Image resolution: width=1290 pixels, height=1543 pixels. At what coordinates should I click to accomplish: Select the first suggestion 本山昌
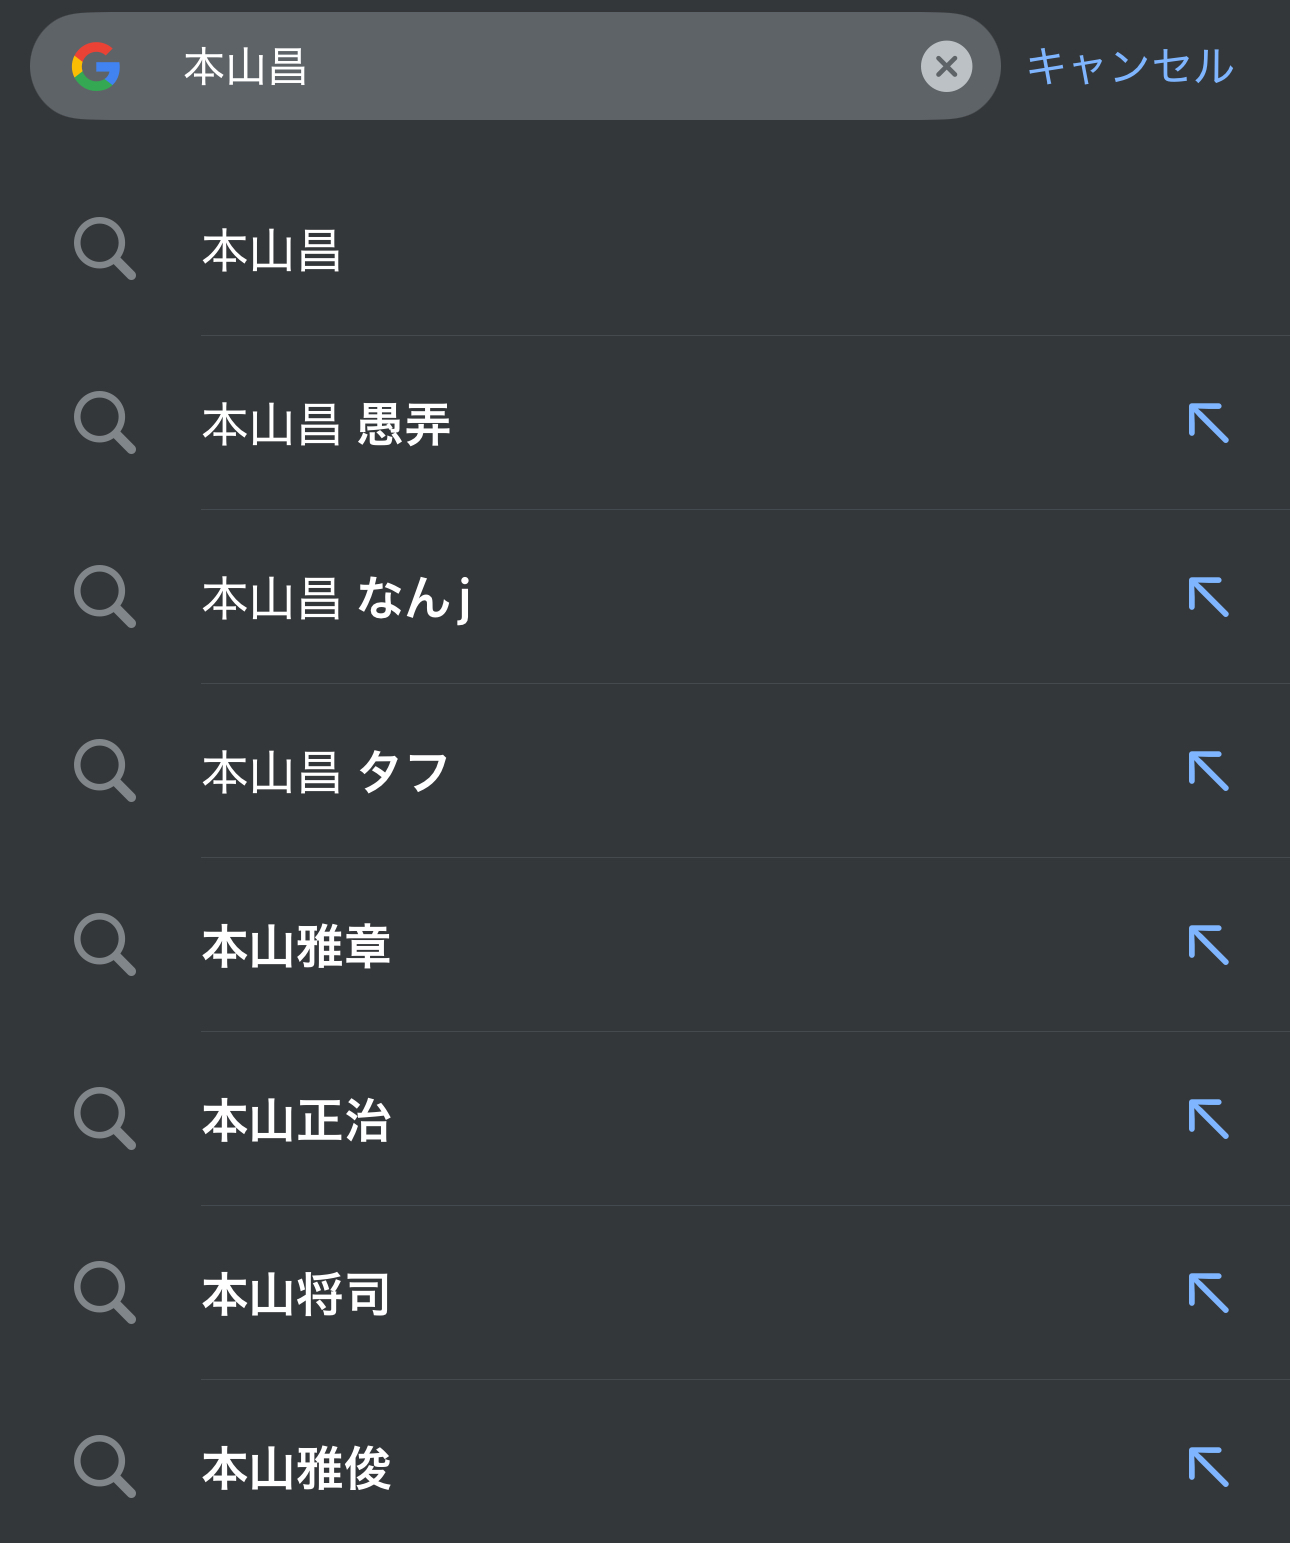(x=272, y=250)
